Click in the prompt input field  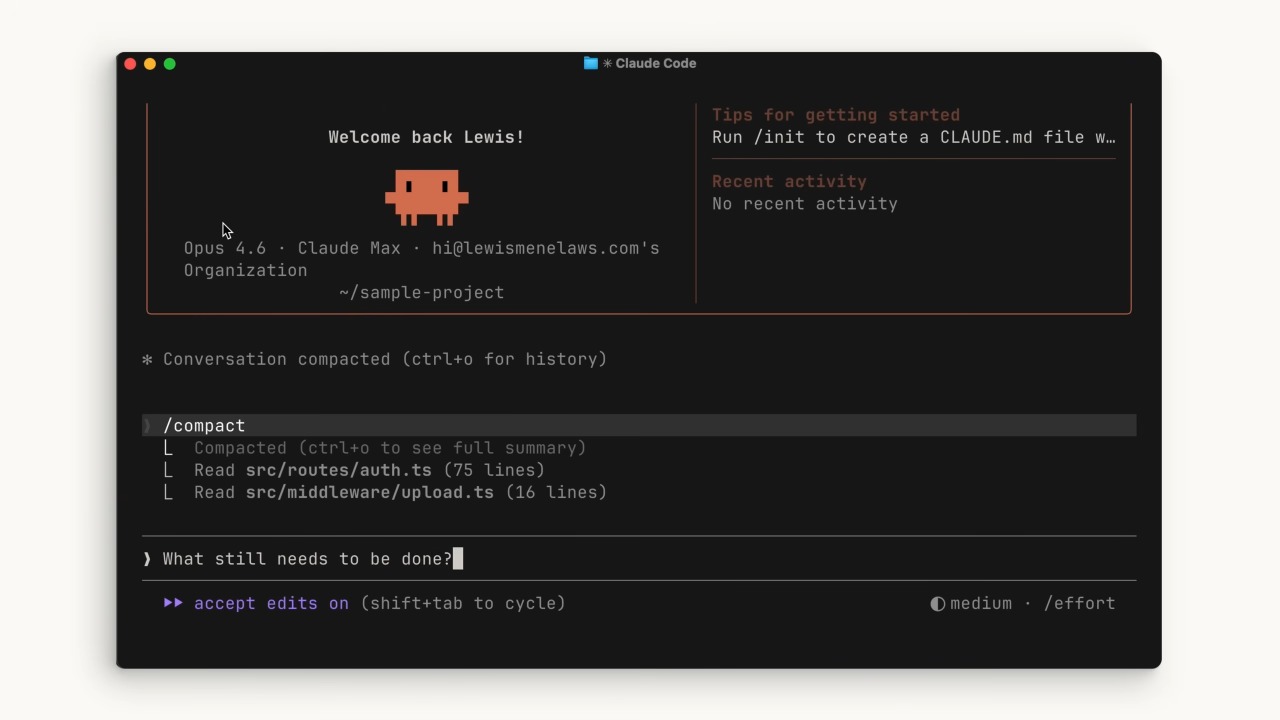pyautogui.click(x=639, y=559)
